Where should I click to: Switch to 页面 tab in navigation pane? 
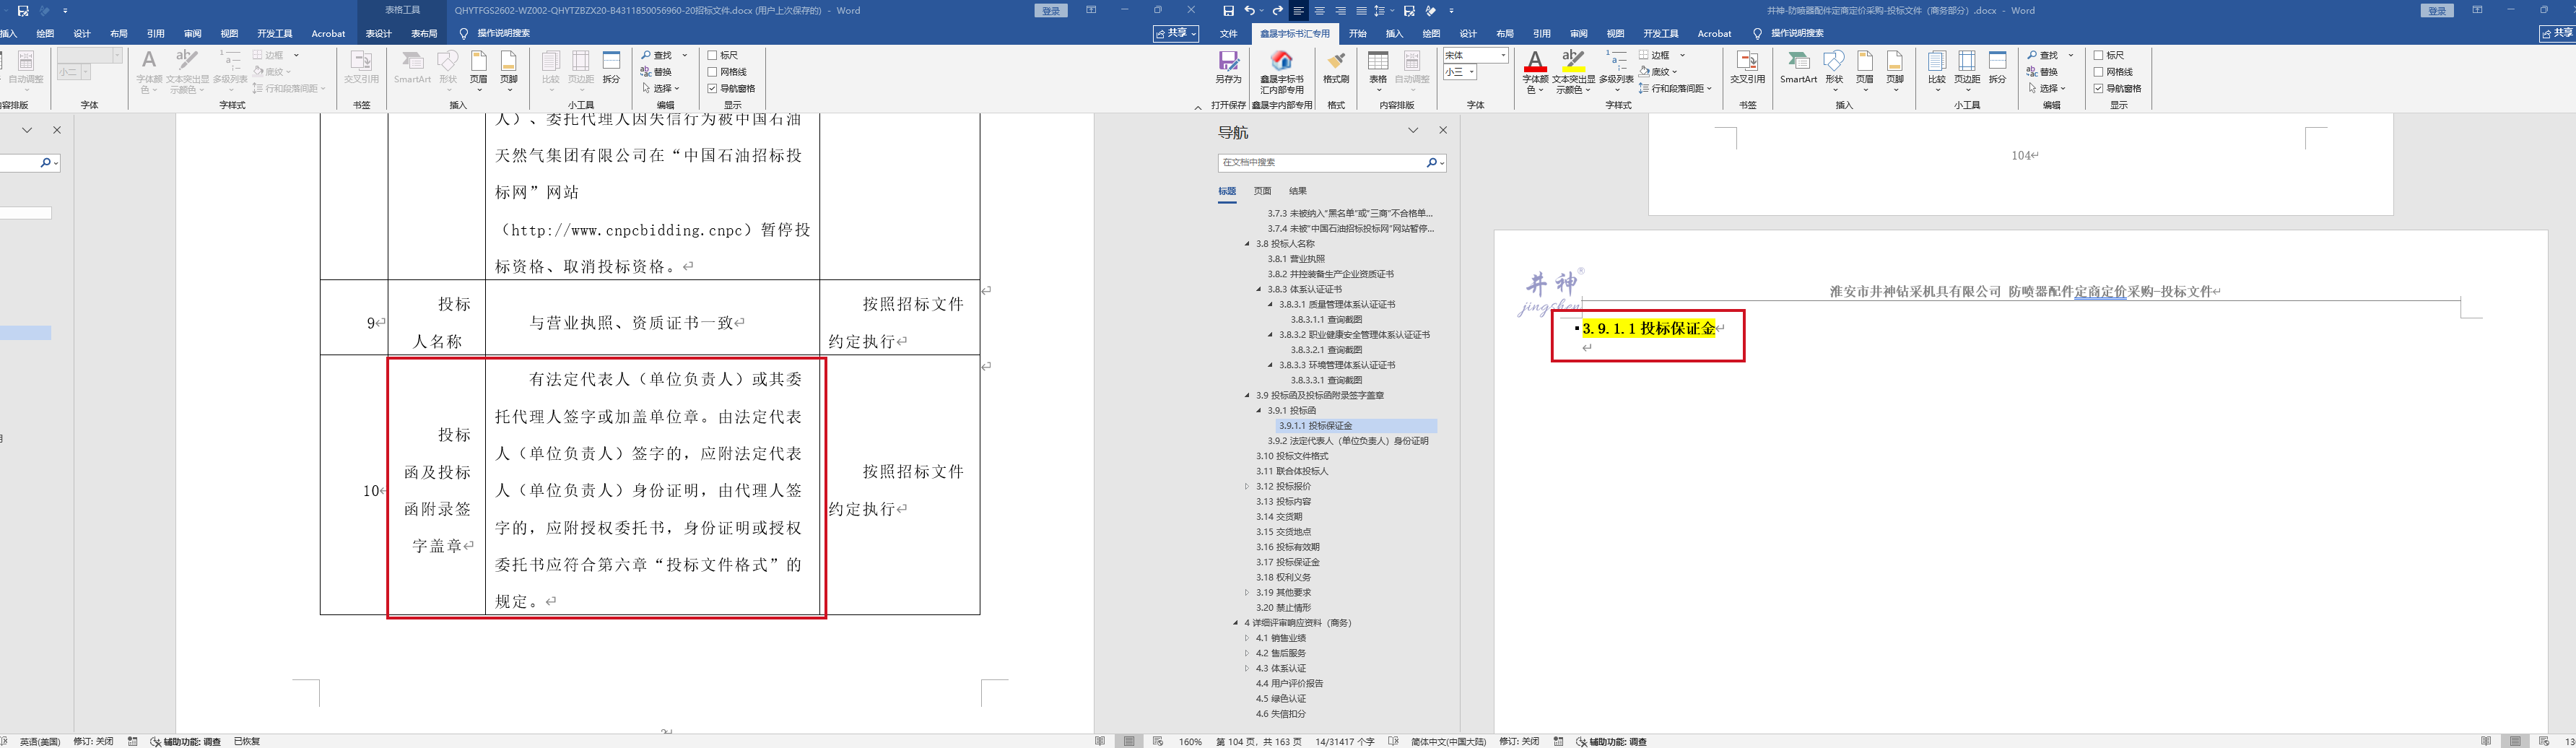click(1263, 191)
